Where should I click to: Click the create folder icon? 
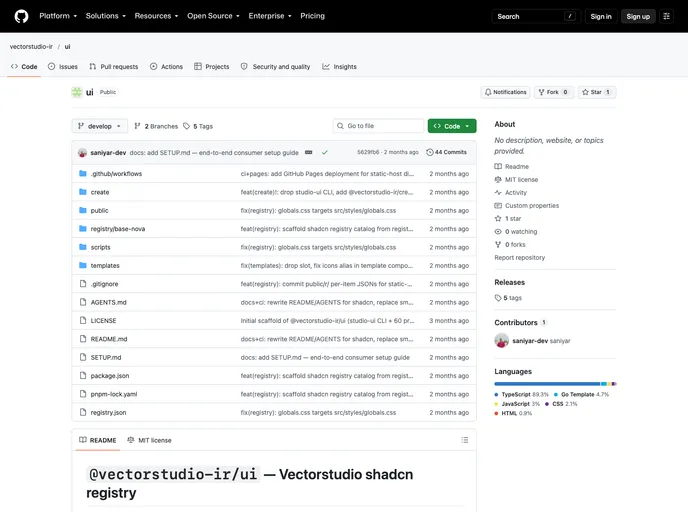point(82,192)
